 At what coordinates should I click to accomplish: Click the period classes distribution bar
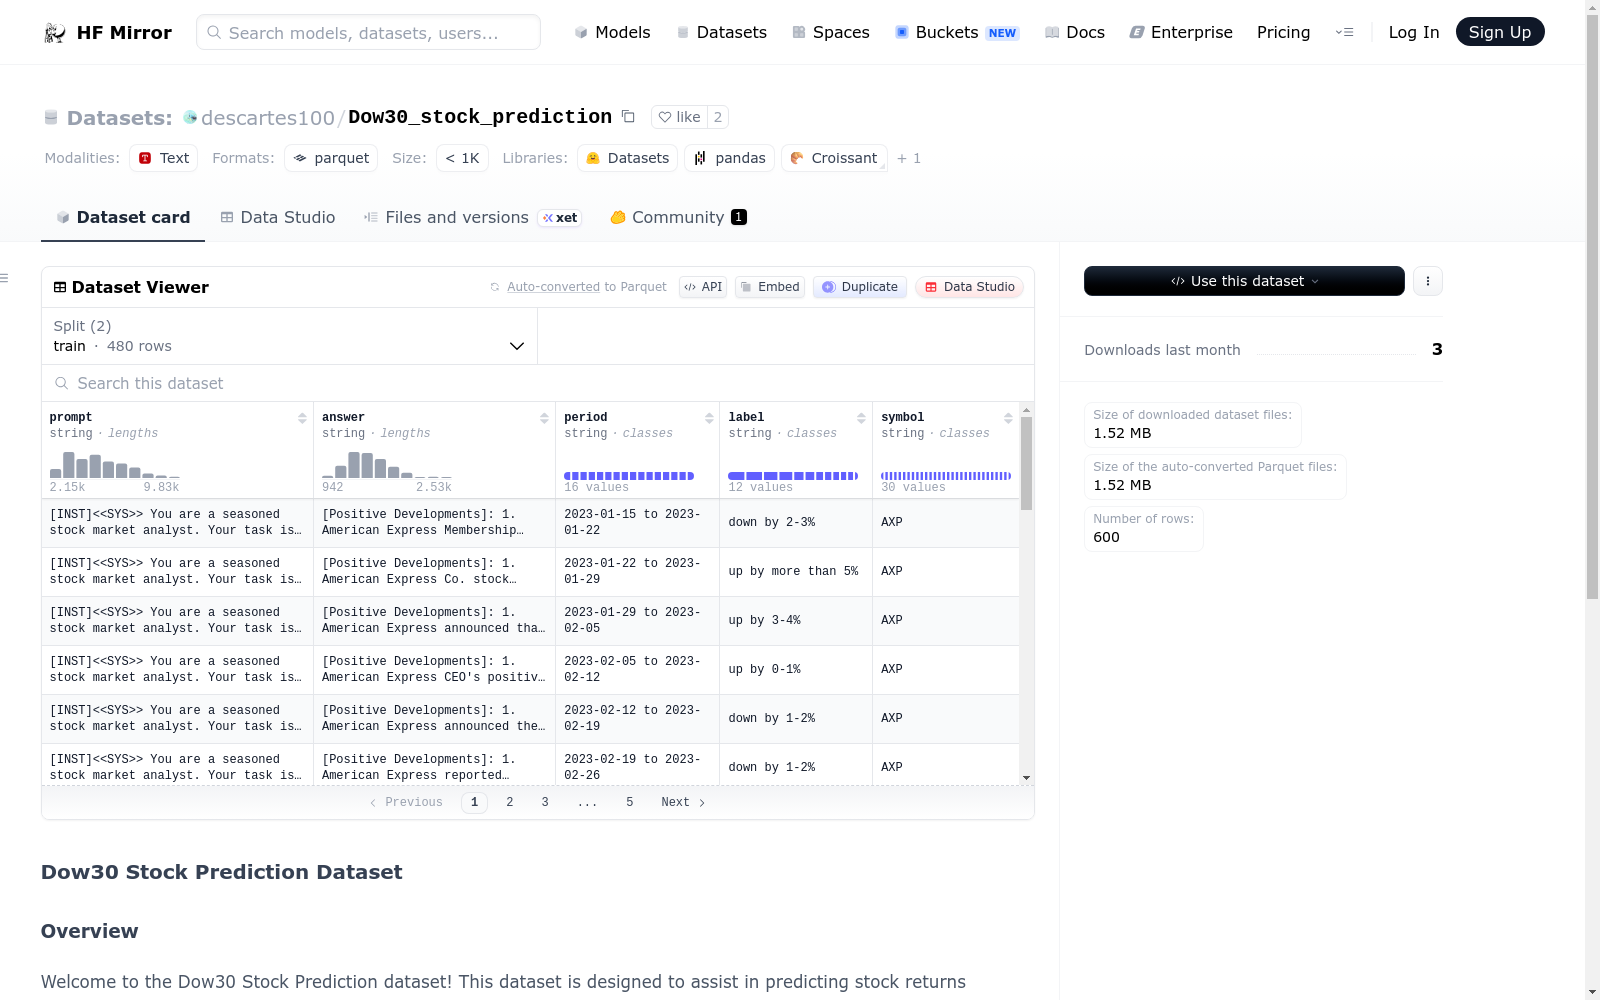tap(629, 476)
